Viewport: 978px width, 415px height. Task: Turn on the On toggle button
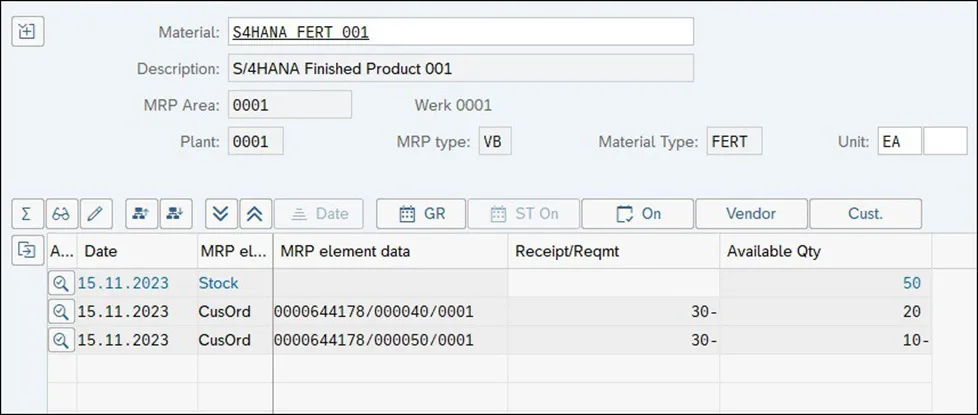pos(638,214)
